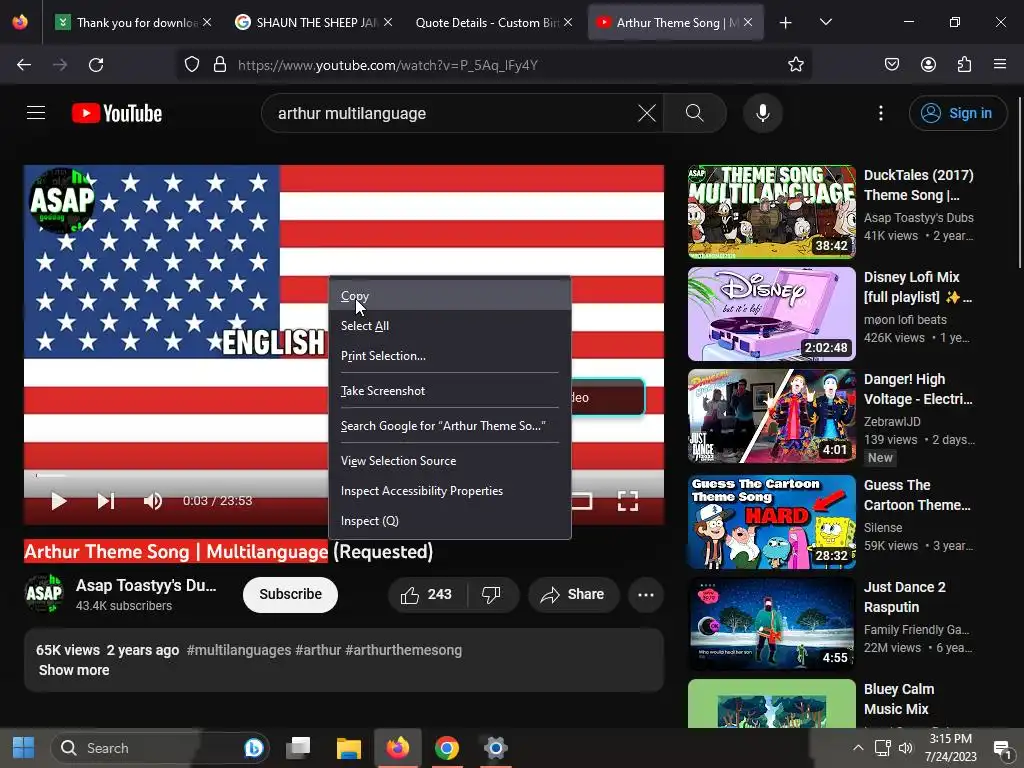Skip to next video

tap(106, 501)
